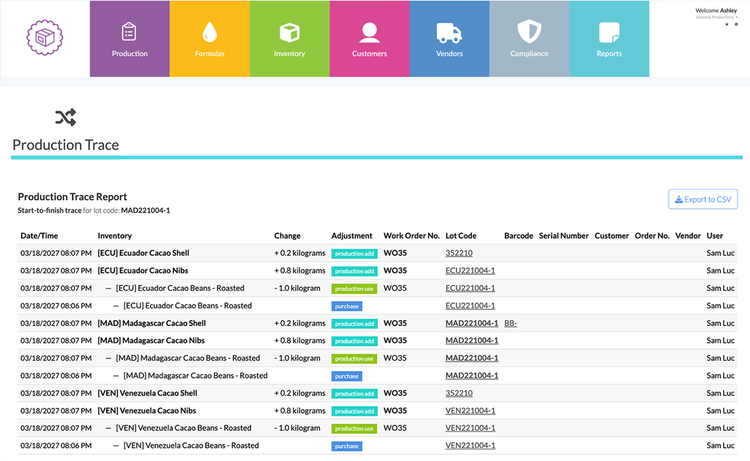Open the Compliance shield icon

tap(529, 32)
